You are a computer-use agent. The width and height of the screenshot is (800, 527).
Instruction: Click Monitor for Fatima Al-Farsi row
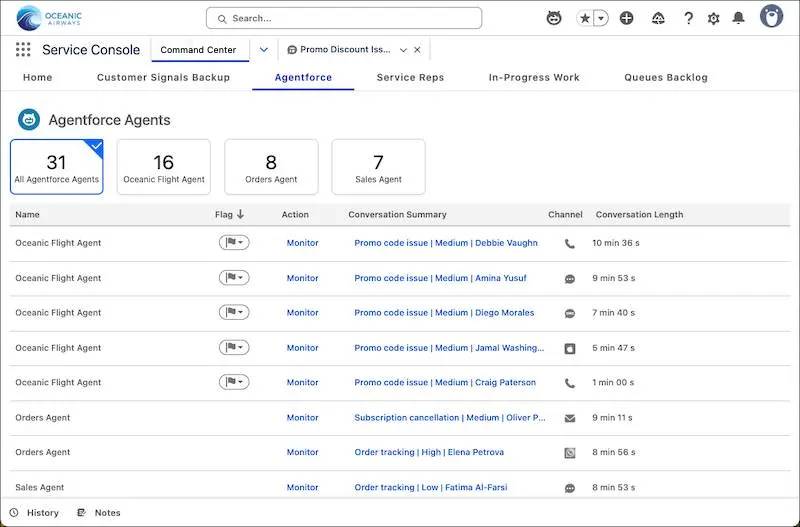click(303, 487)
